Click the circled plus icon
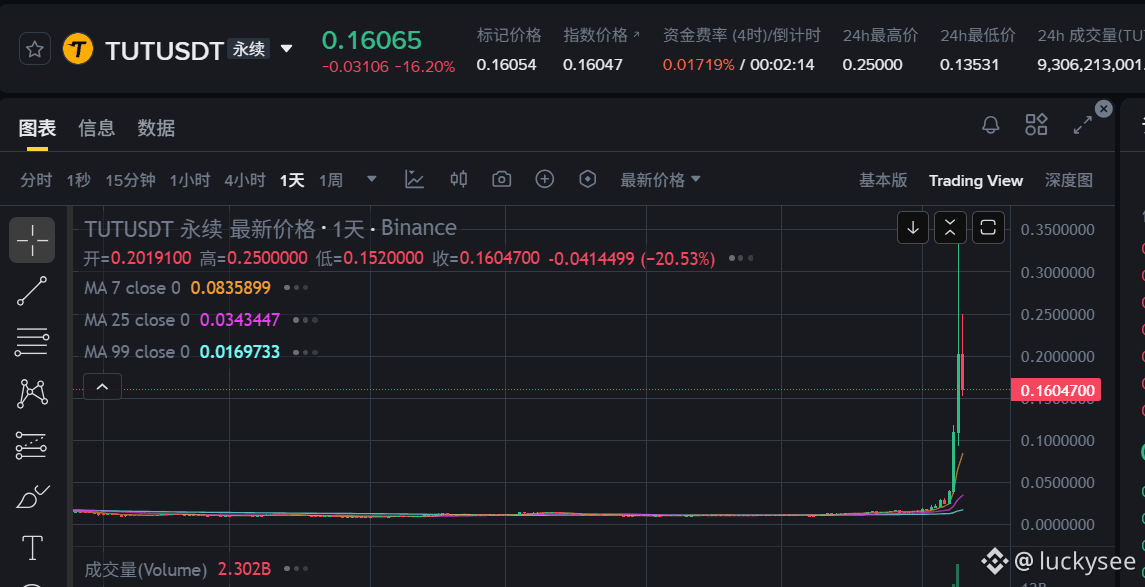Image resolution: width=1145 pixels, height=587 pixels. pos(545,179)
